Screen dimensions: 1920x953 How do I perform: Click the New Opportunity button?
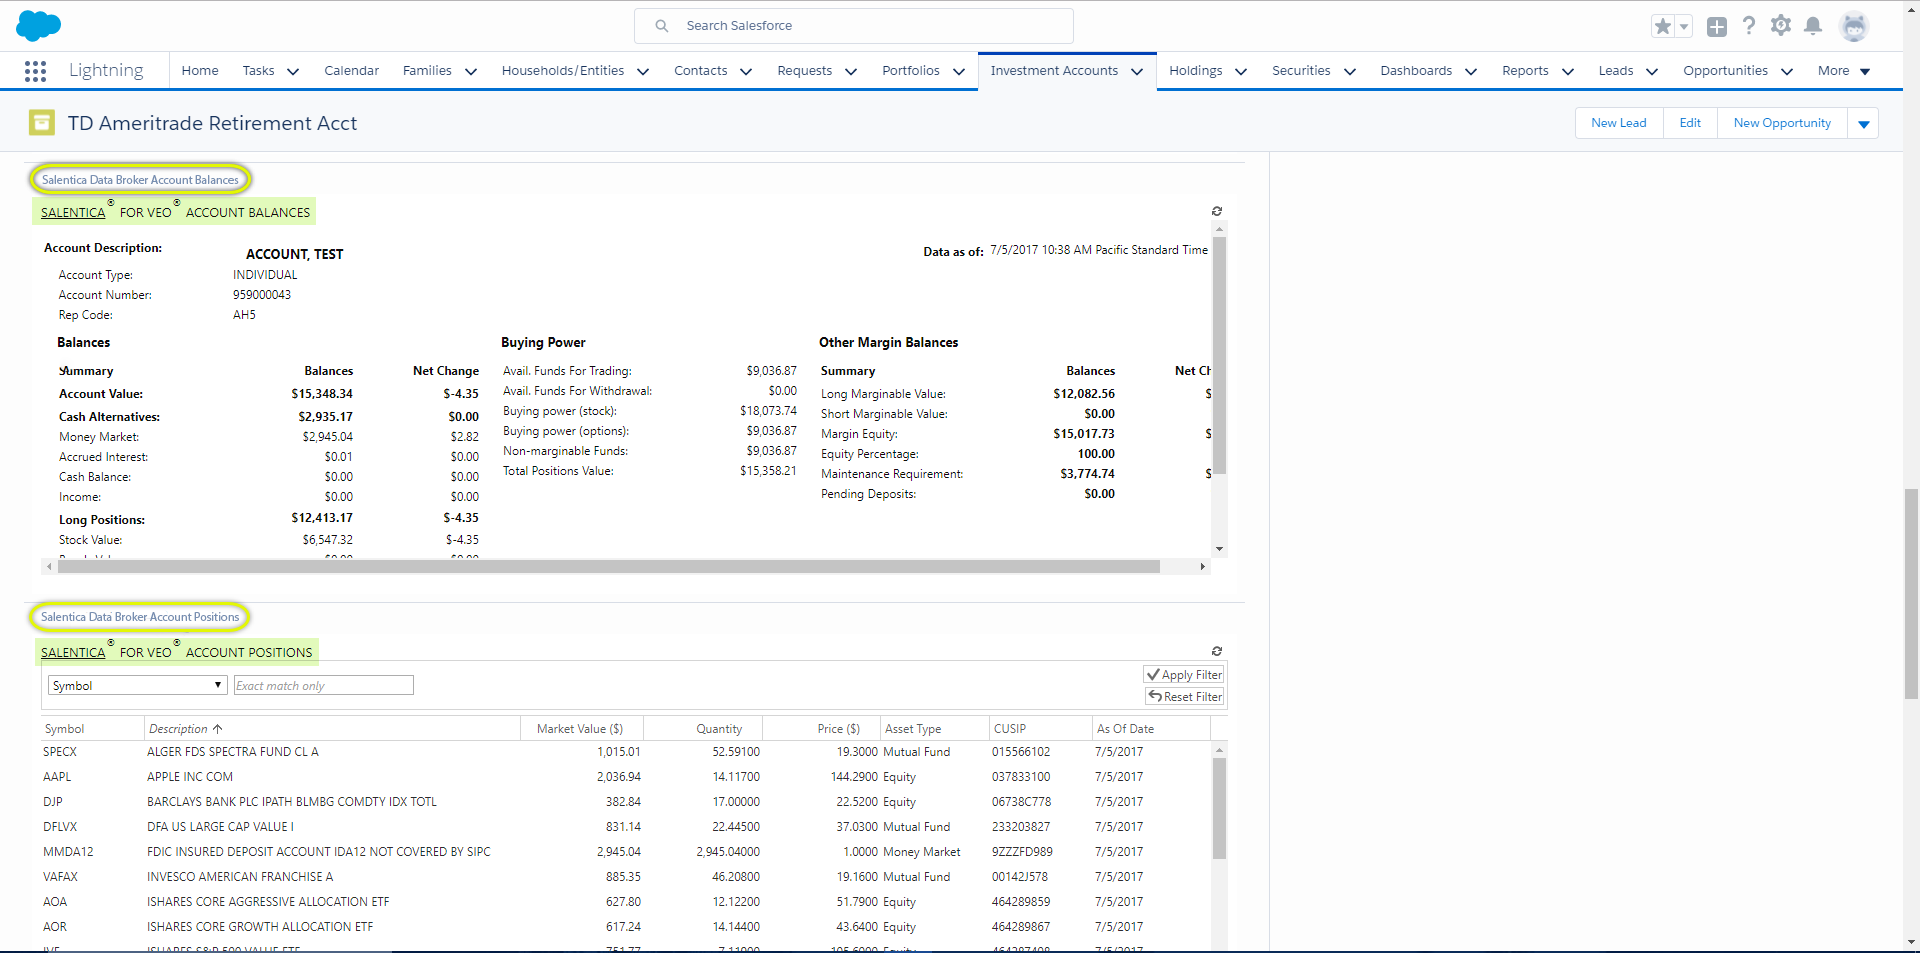point(1782,123)
